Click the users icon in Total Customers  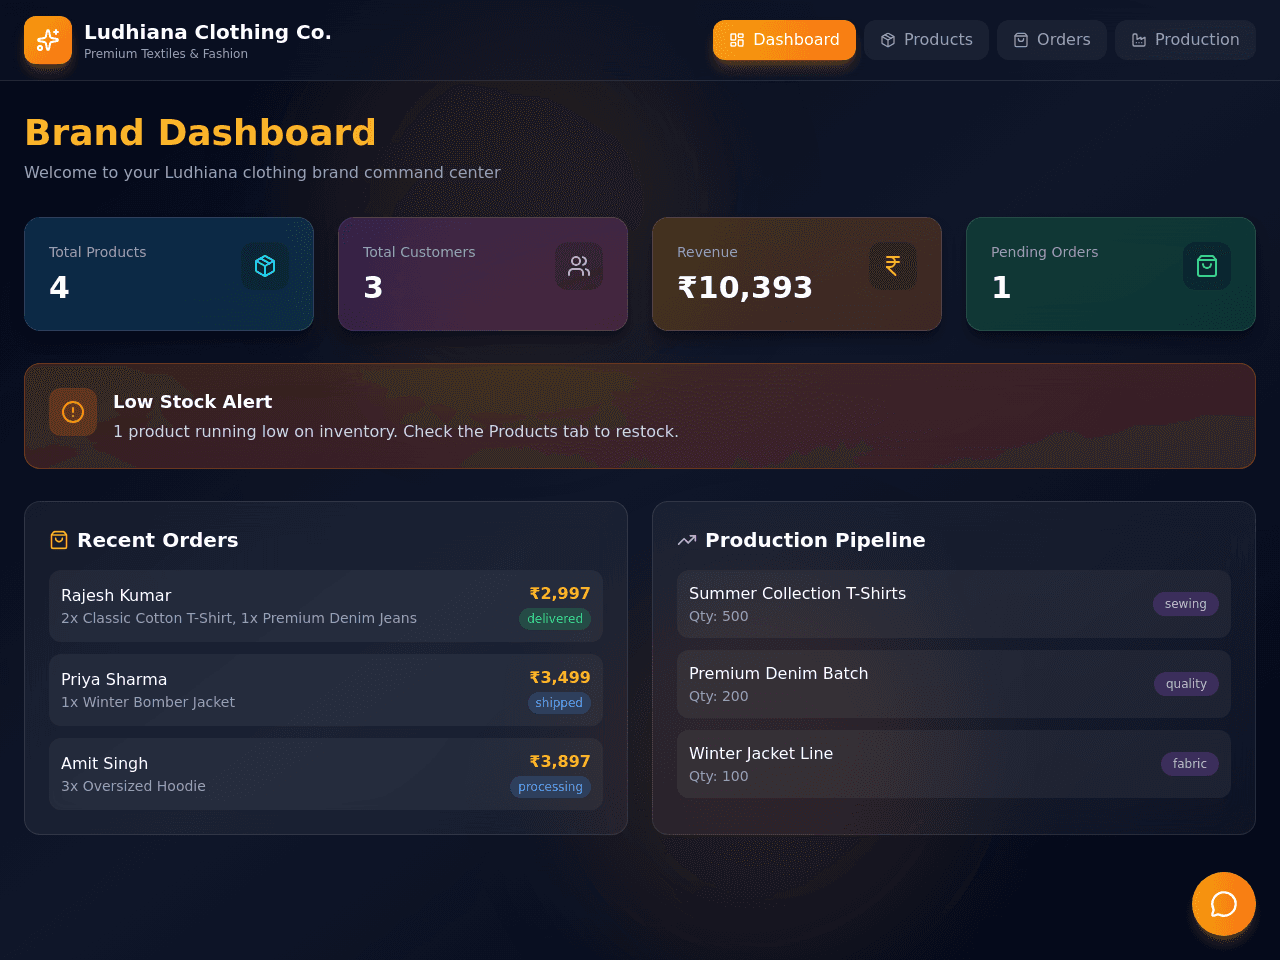tap(579, 266)
